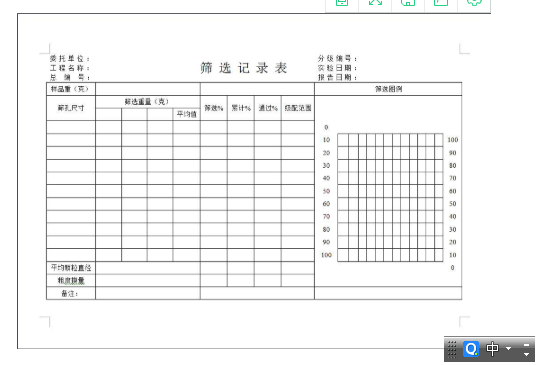Open the IME options arrow at far right

point(526,354)
